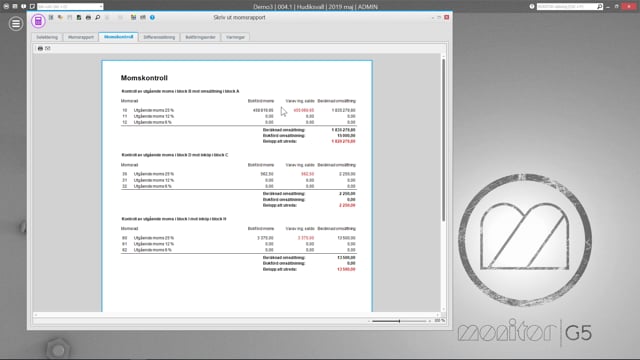Image resolution: width=640 pixels, height=360 pixels.
Task: Click the scroll down arrow of the report preview
Action: [443, 309]
